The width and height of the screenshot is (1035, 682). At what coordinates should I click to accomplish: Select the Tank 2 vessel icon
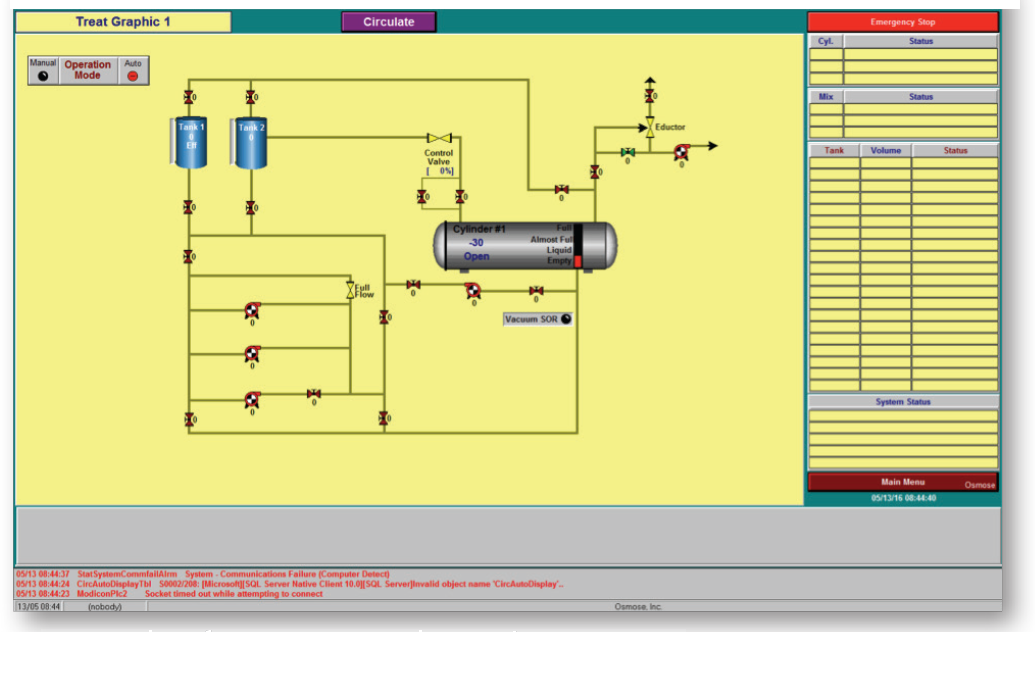251,142
